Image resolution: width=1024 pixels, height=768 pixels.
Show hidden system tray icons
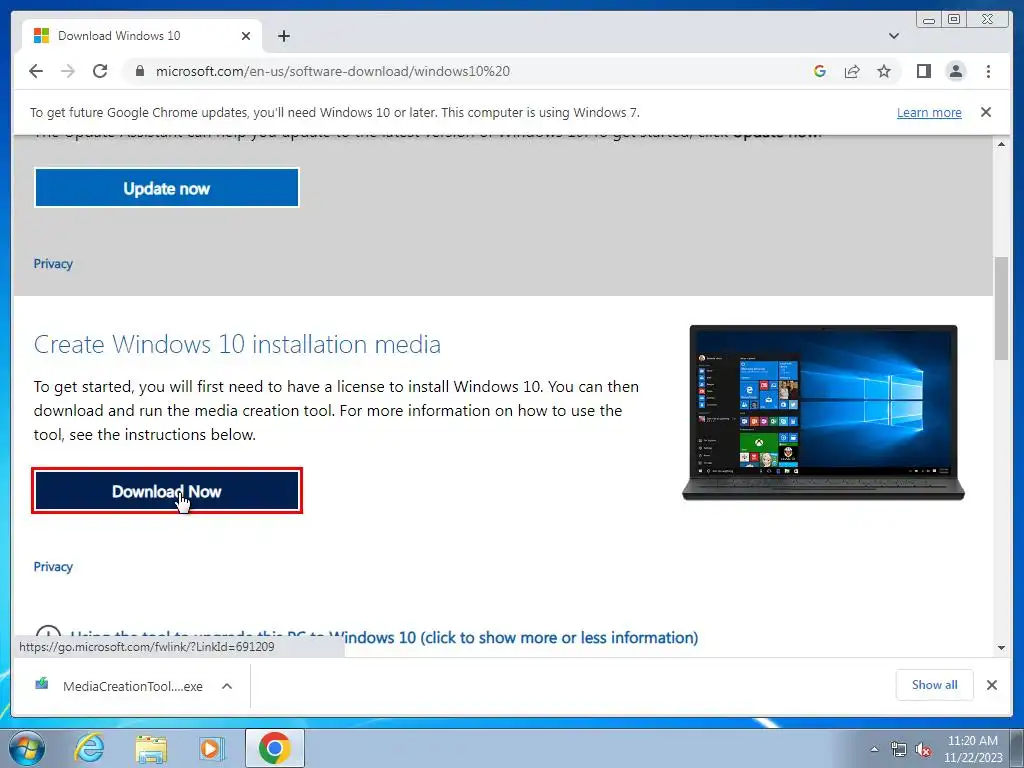point(874,749)
